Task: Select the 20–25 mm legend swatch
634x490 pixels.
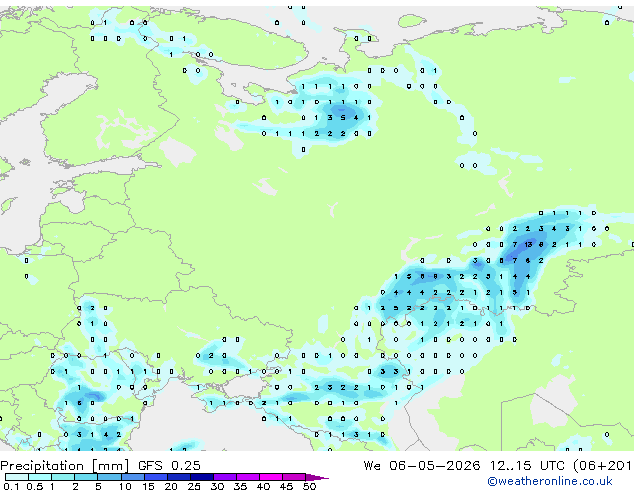Action: pyautogui.click(x=179, y=477)
